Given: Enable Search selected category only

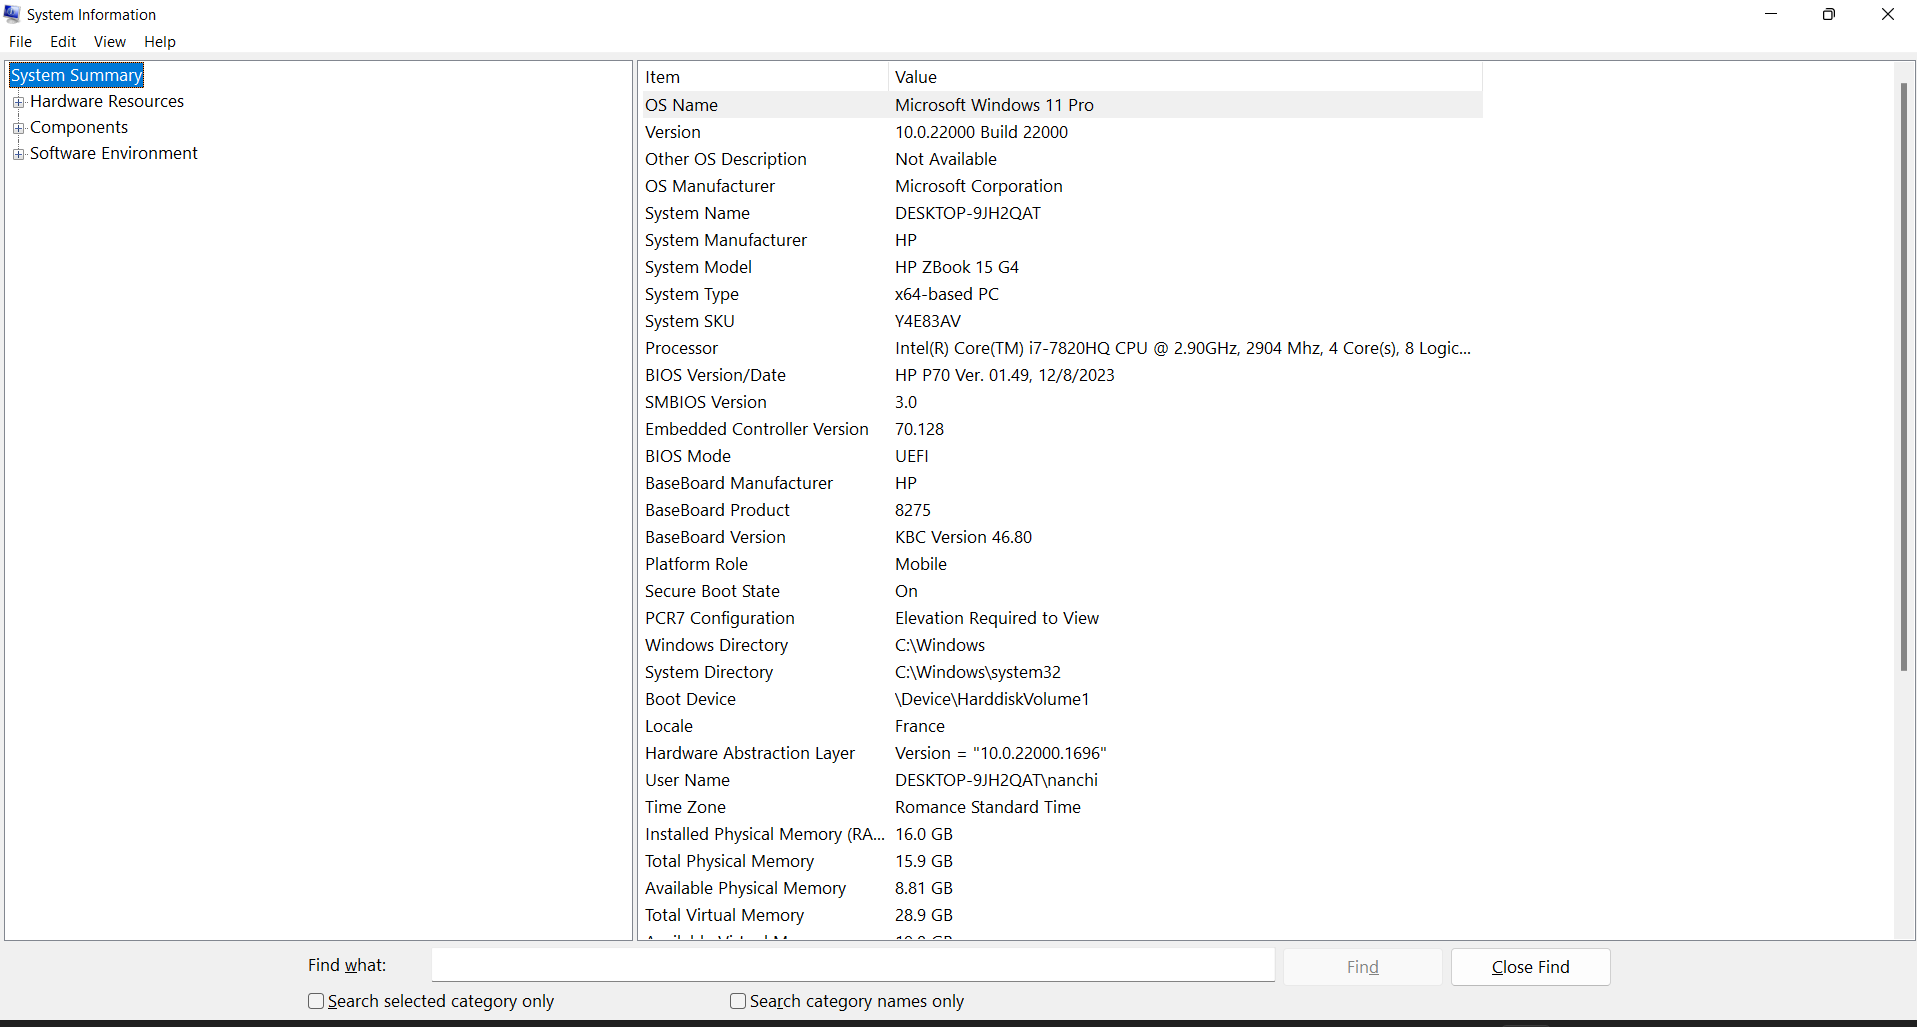Looking at the screenshot, I should click(316, 1001).
